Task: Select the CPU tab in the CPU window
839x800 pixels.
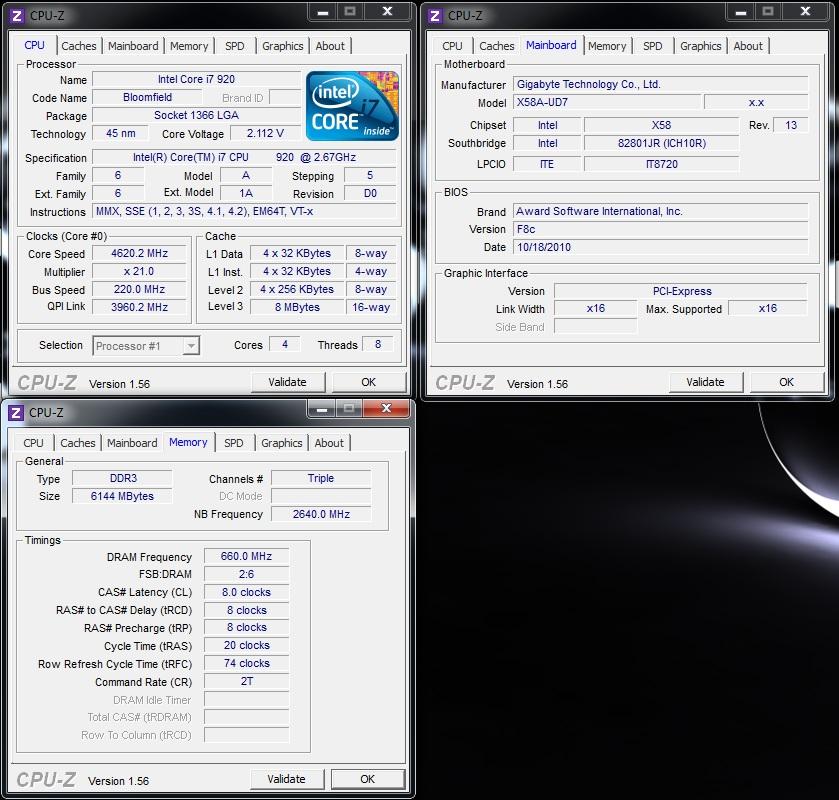Action: 34,45
